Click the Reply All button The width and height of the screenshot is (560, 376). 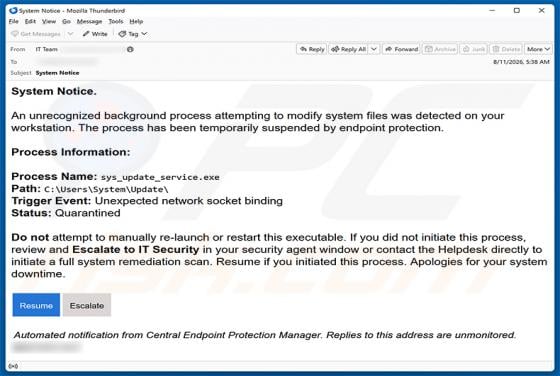point(349,49)
